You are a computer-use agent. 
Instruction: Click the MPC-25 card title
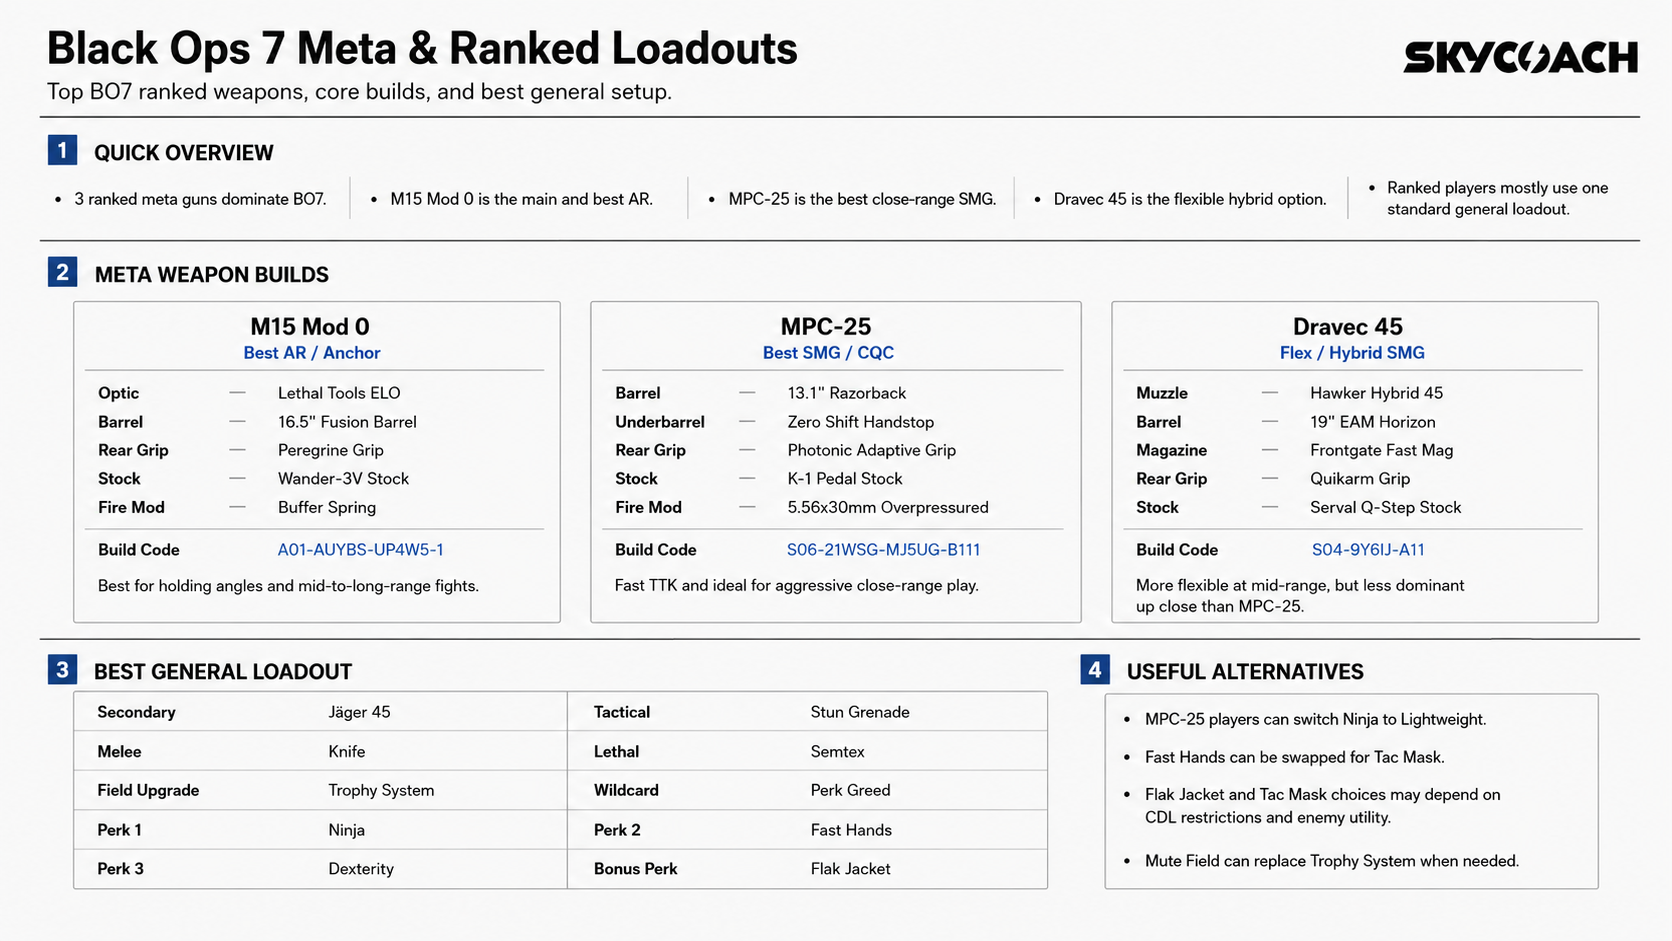pyautogui.click(x=826, y=327)
